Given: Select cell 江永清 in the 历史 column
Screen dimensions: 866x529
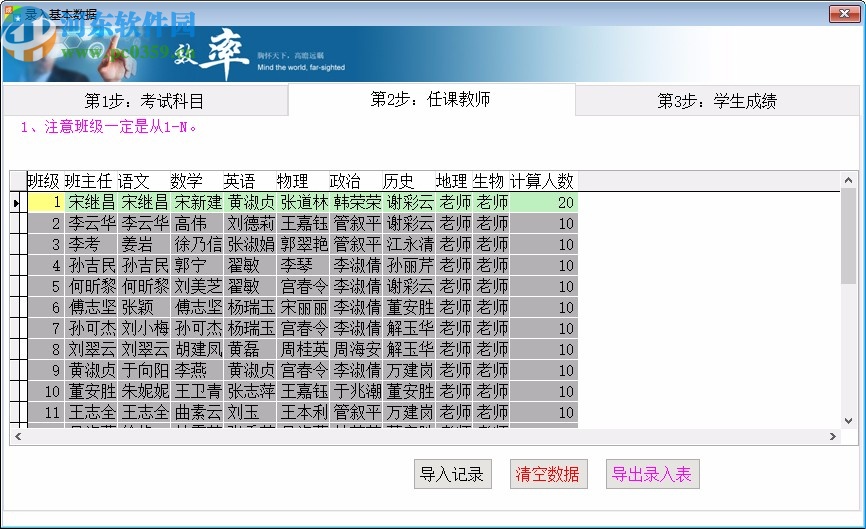Looking at the screenshot, I should (x=409, y=245).
